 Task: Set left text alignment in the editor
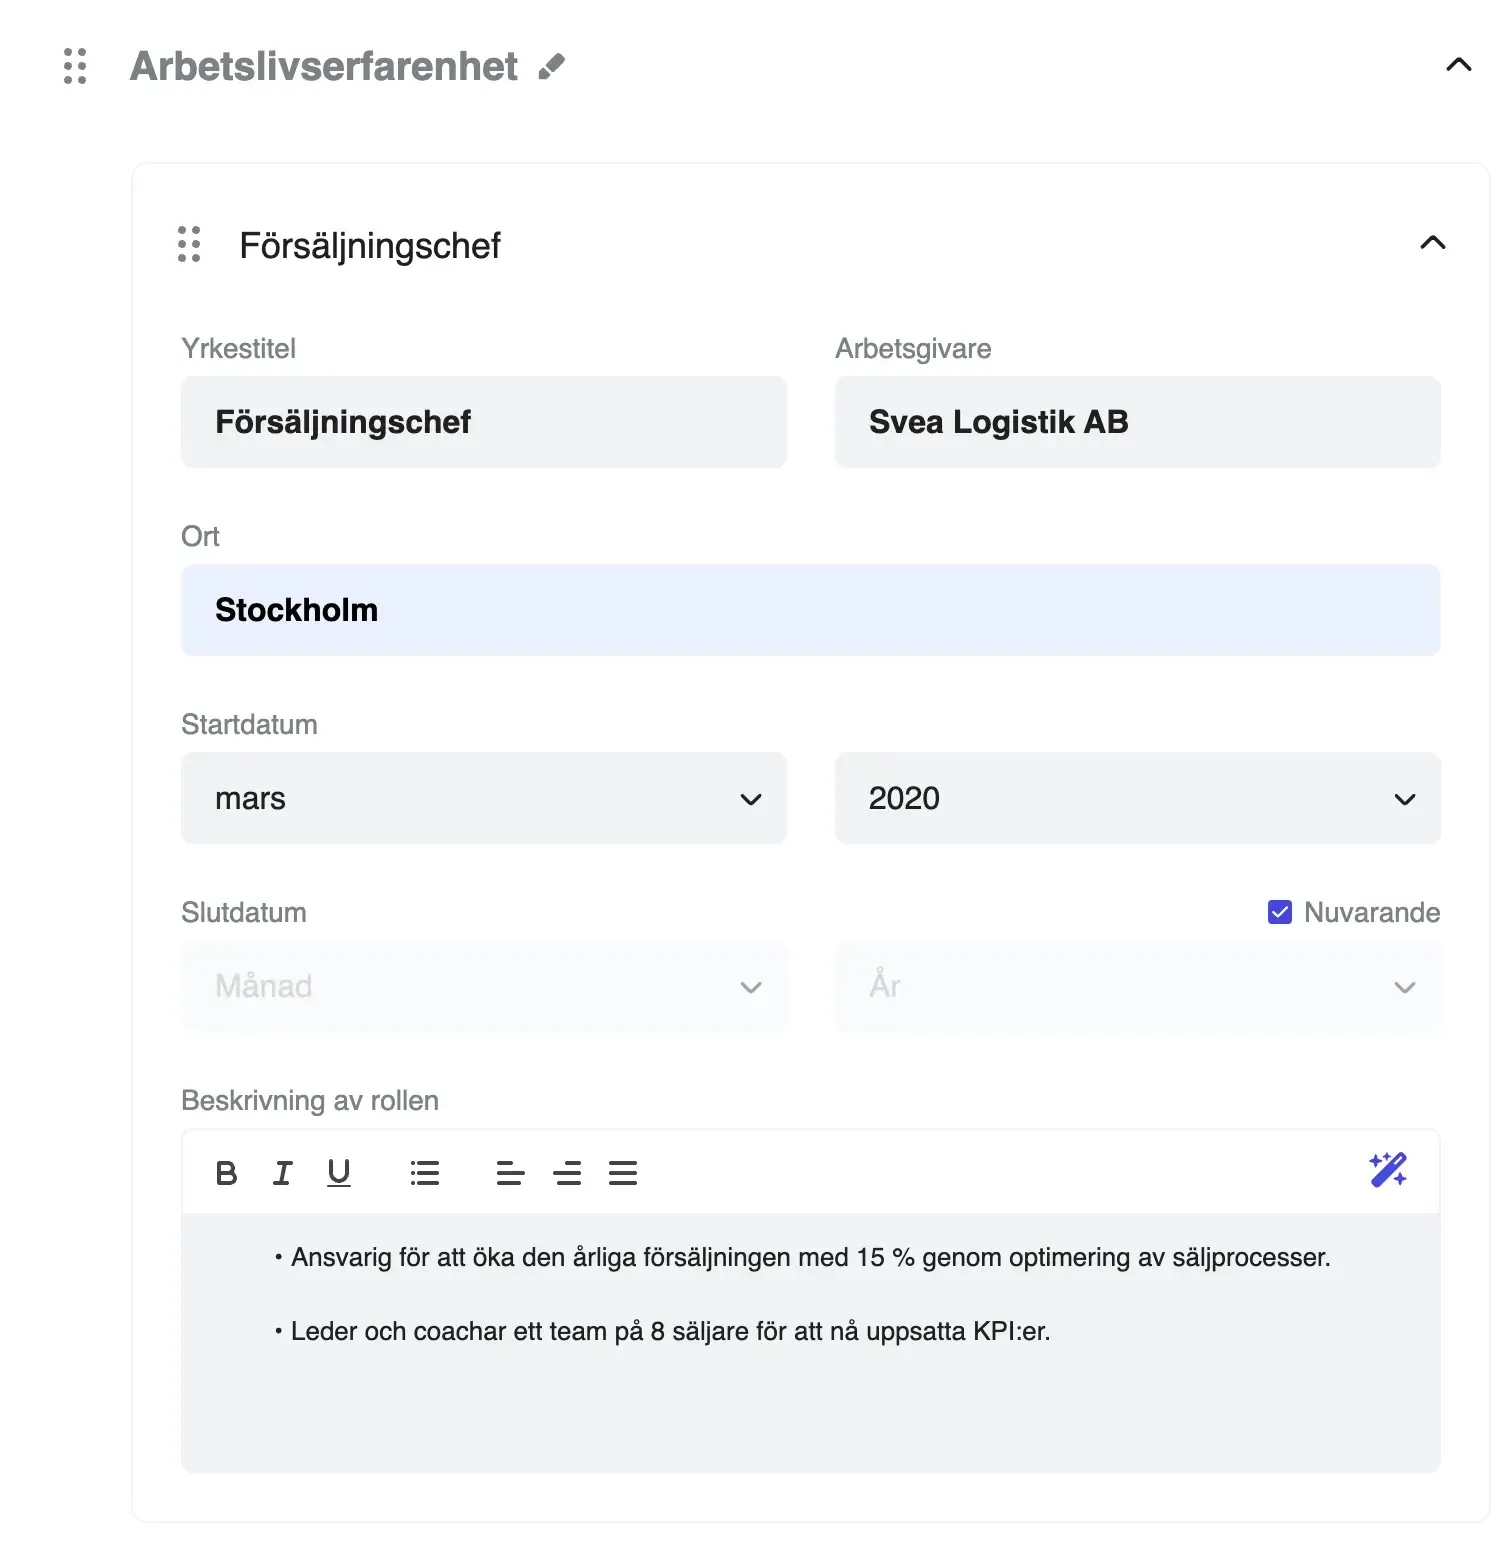(x=510, y=1172)
